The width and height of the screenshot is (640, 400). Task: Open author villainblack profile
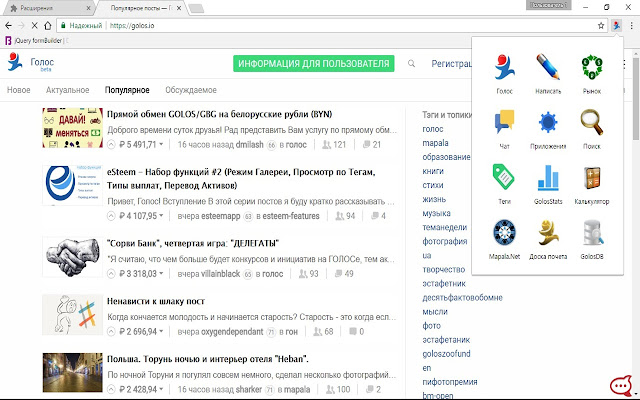[x=220, y=274]
